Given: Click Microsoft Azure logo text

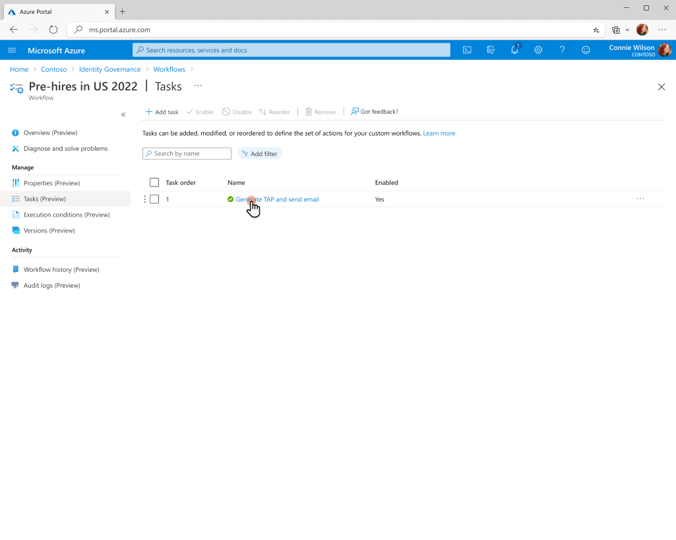Looking at the screenshot, I should [x=56, y=50].
